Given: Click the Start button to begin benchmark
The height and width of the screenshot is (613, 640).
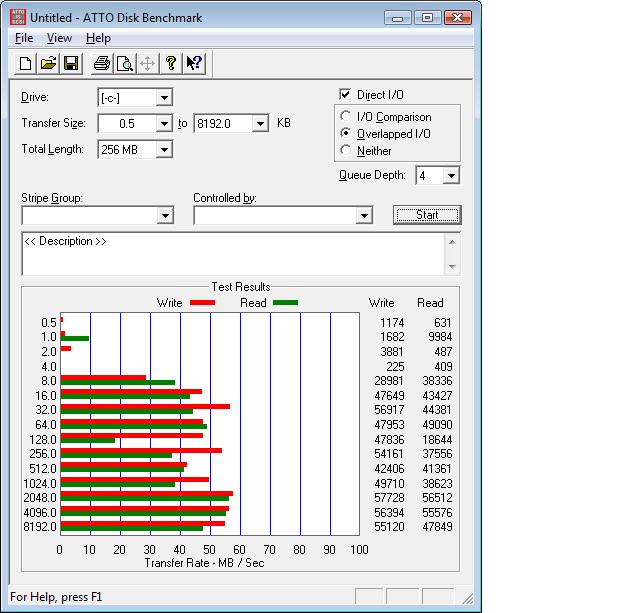Looking at the screenshot, I should point(427,215).
